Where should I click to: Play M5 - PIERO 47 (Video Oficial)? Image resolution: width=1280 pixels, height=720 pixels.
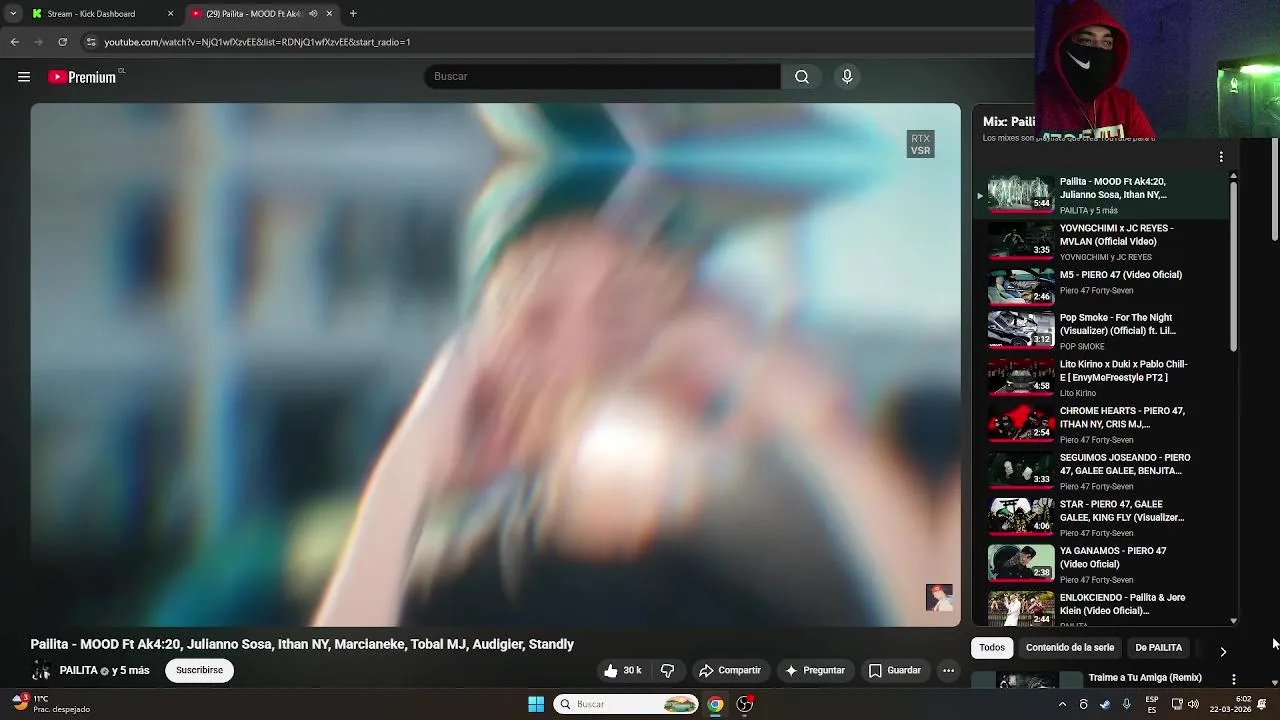1100,287
